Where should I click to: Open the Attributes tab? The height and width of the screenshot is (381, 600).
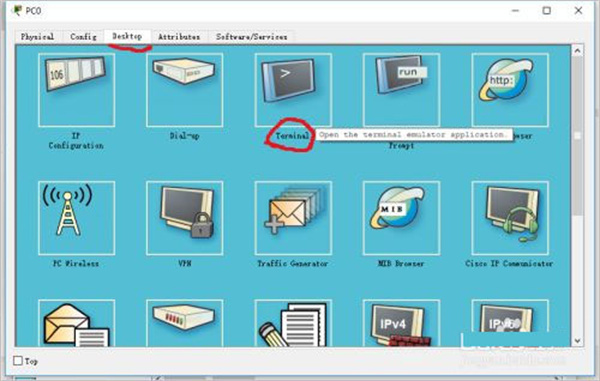(x=179, y=37)
